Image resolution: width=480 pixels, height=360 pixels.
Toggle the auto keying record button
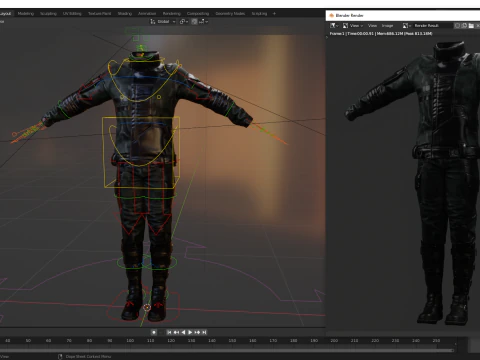[x=154, y=332]
